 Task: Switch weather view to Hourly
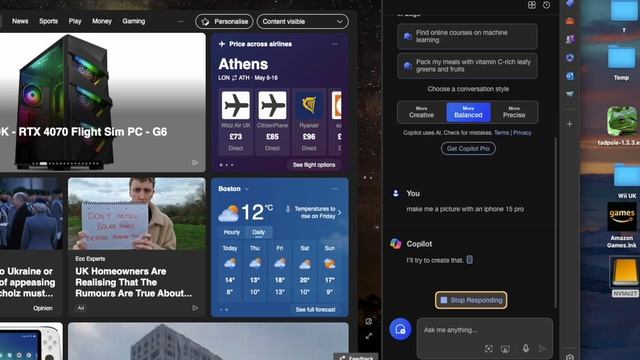(231, 232)
